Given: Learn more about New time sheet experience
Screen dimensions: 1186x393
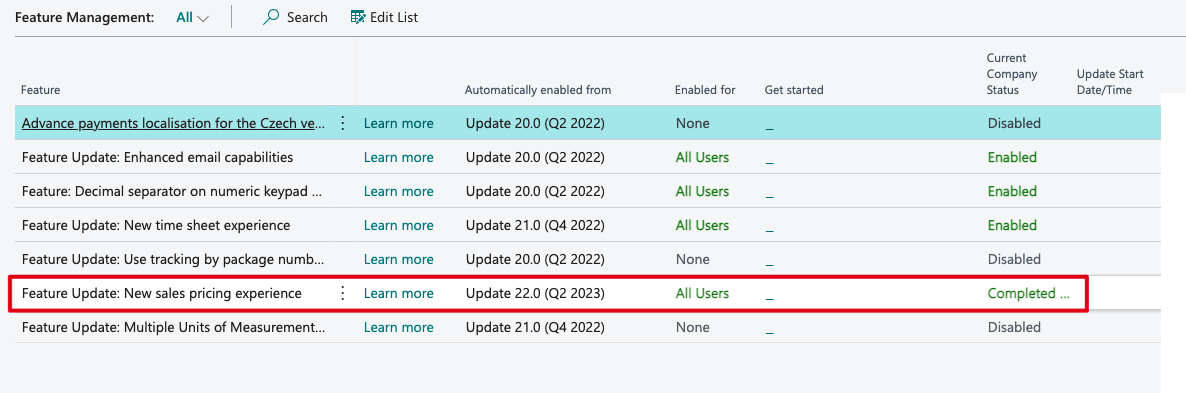Looking at the screenshot, I should click(x=399, y=225).
